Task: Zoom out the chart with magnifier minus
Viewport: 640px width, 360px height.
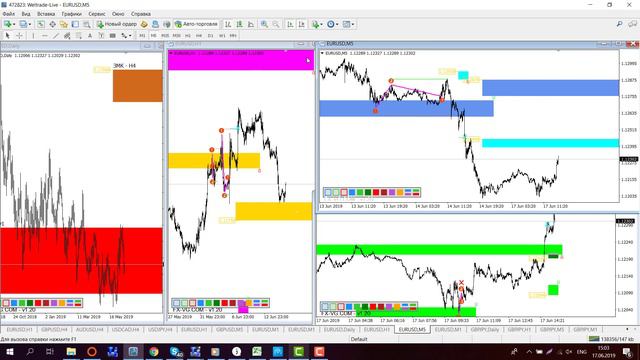Action: click(276, 24)
